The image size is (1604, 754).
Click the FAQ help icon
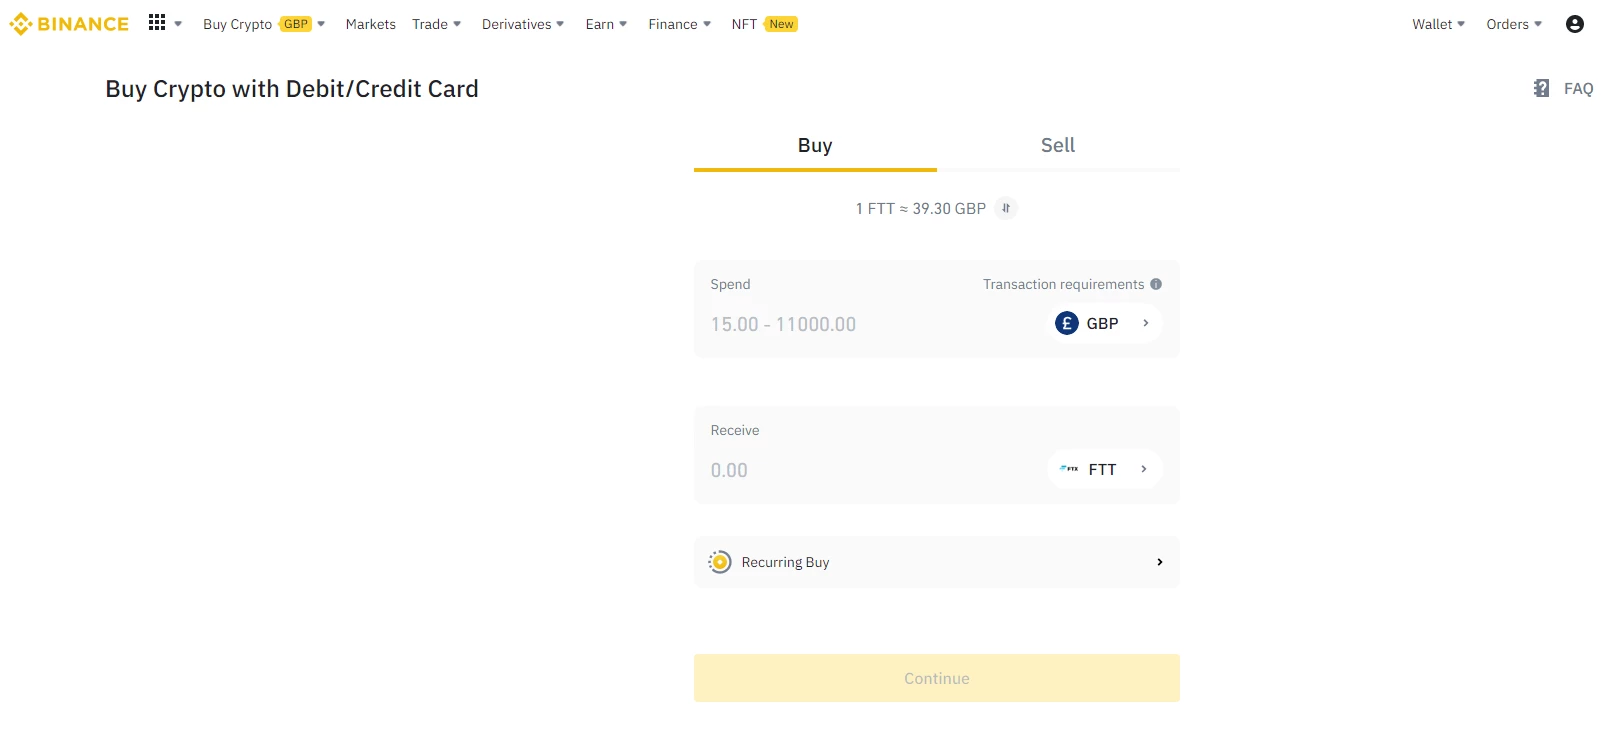click(1541, 89)
